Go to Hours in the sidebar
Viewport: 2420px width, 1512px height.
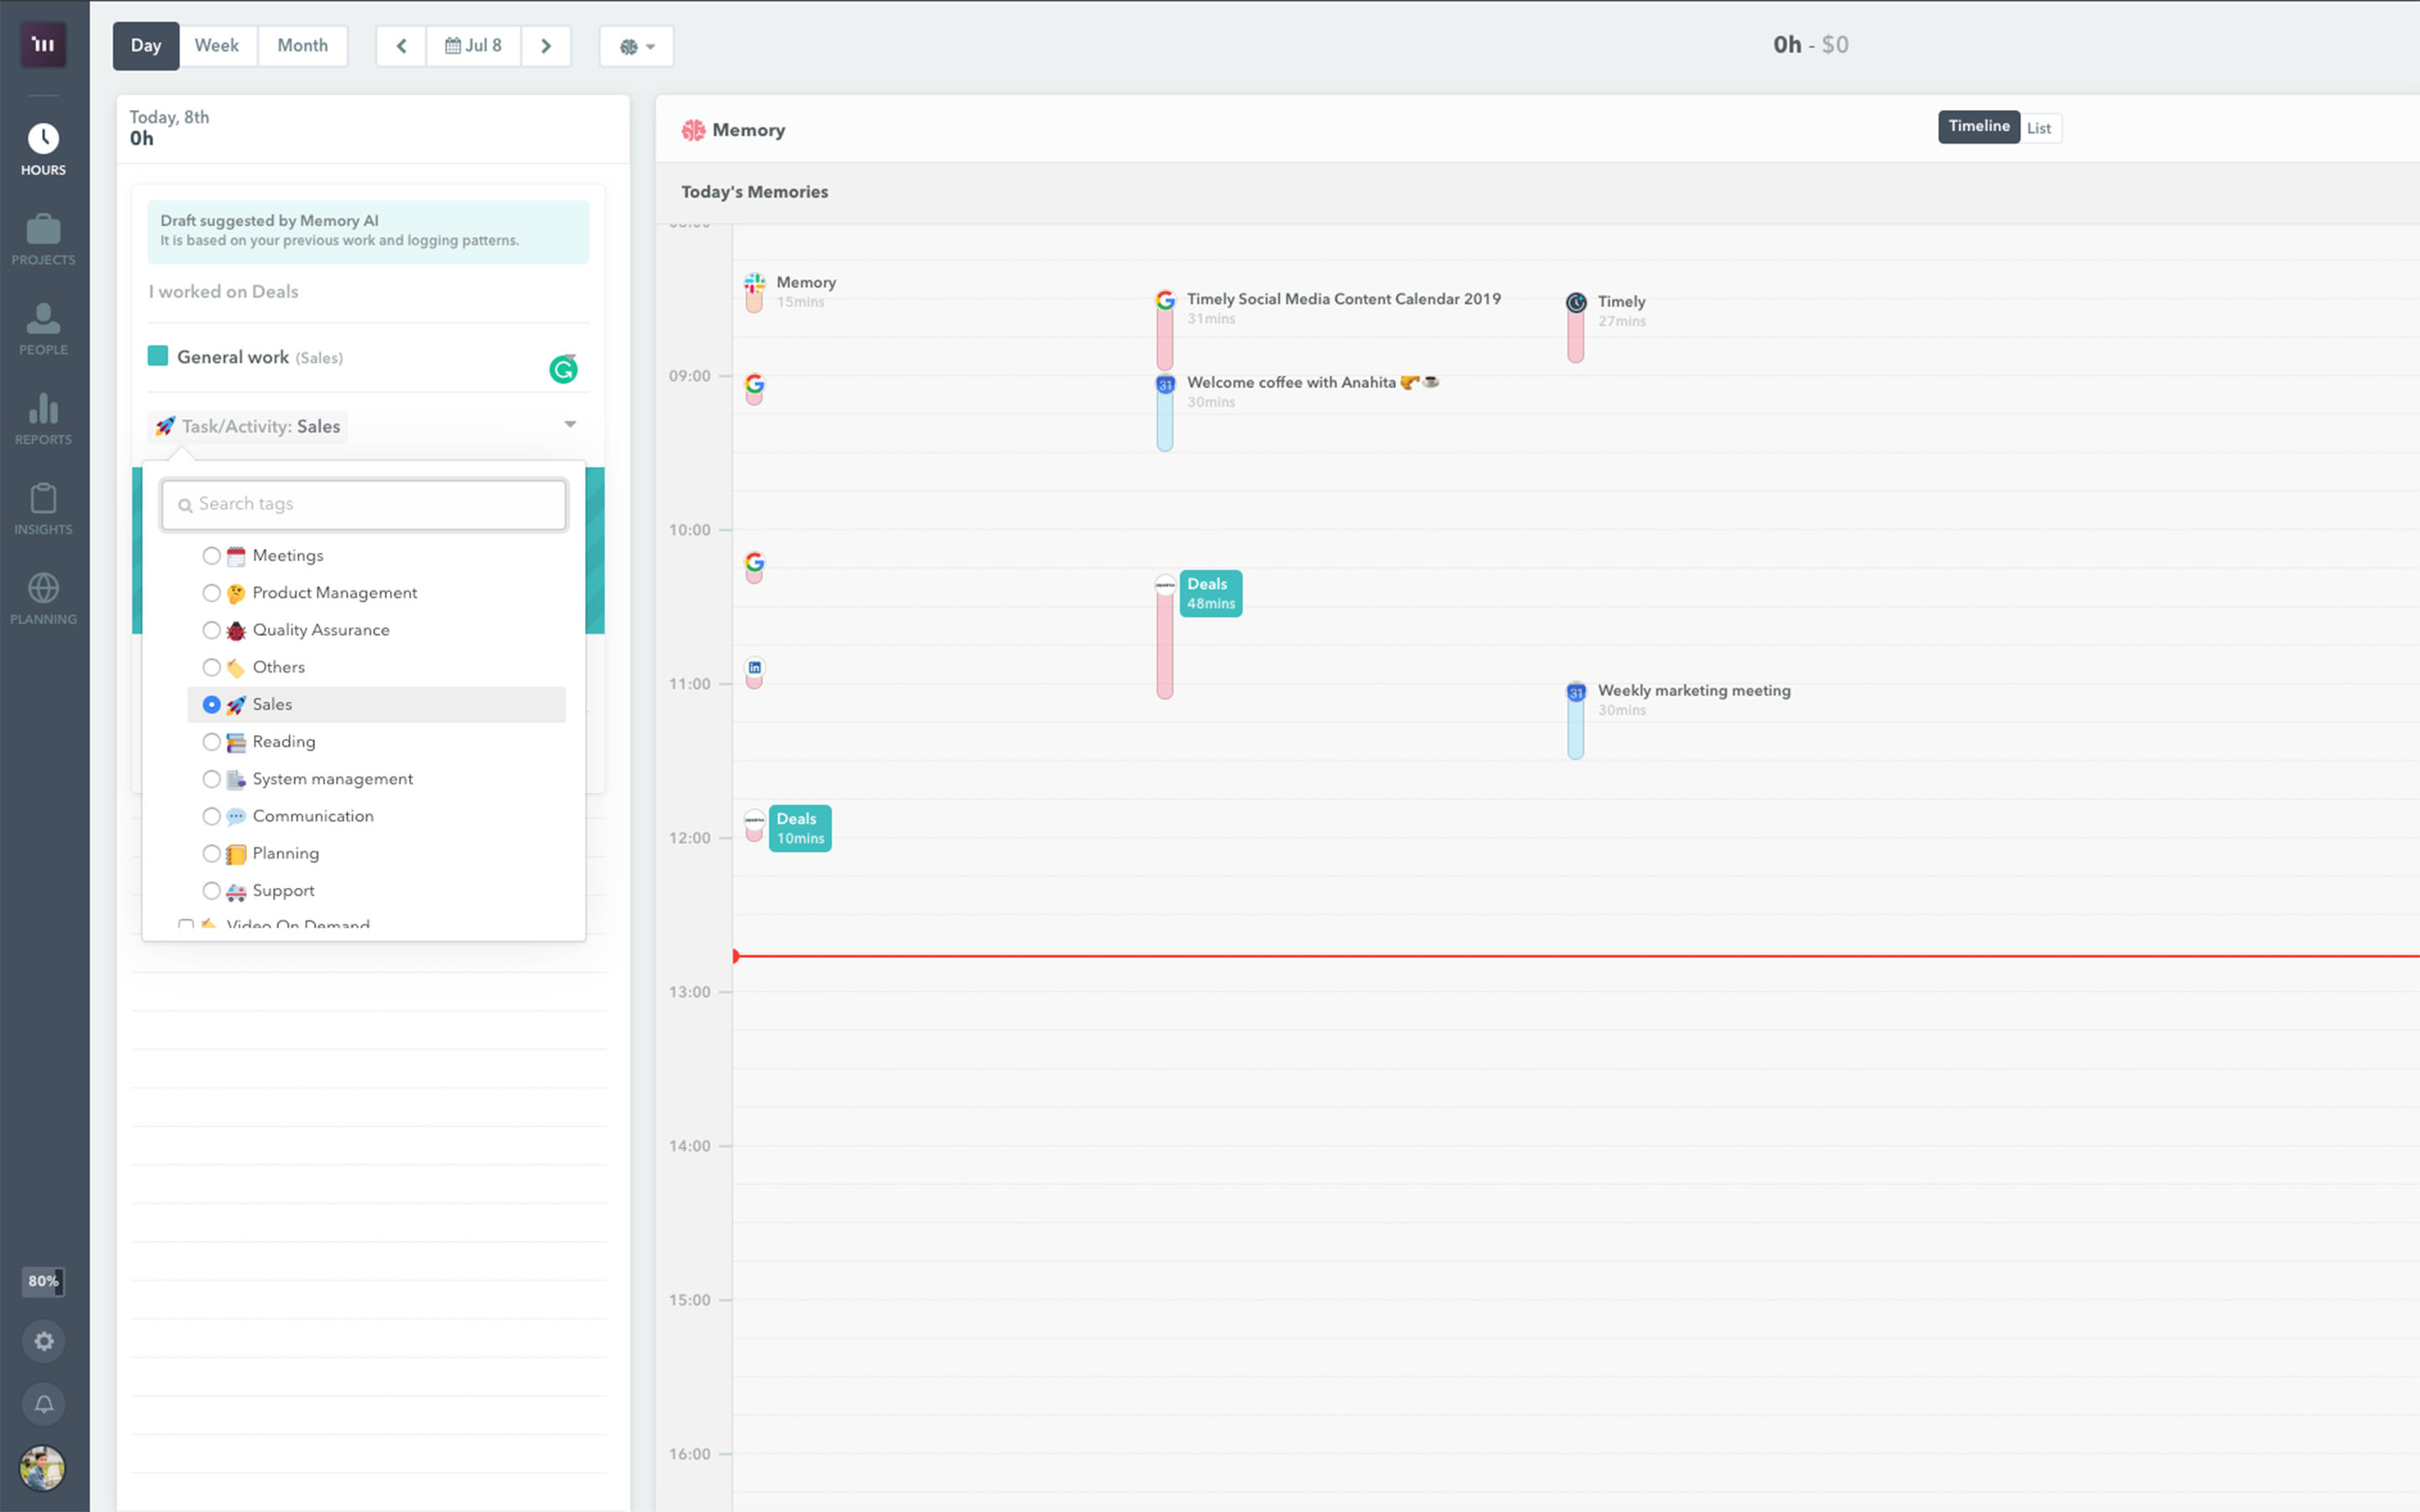pyautogui.click(x=43, y=150)
